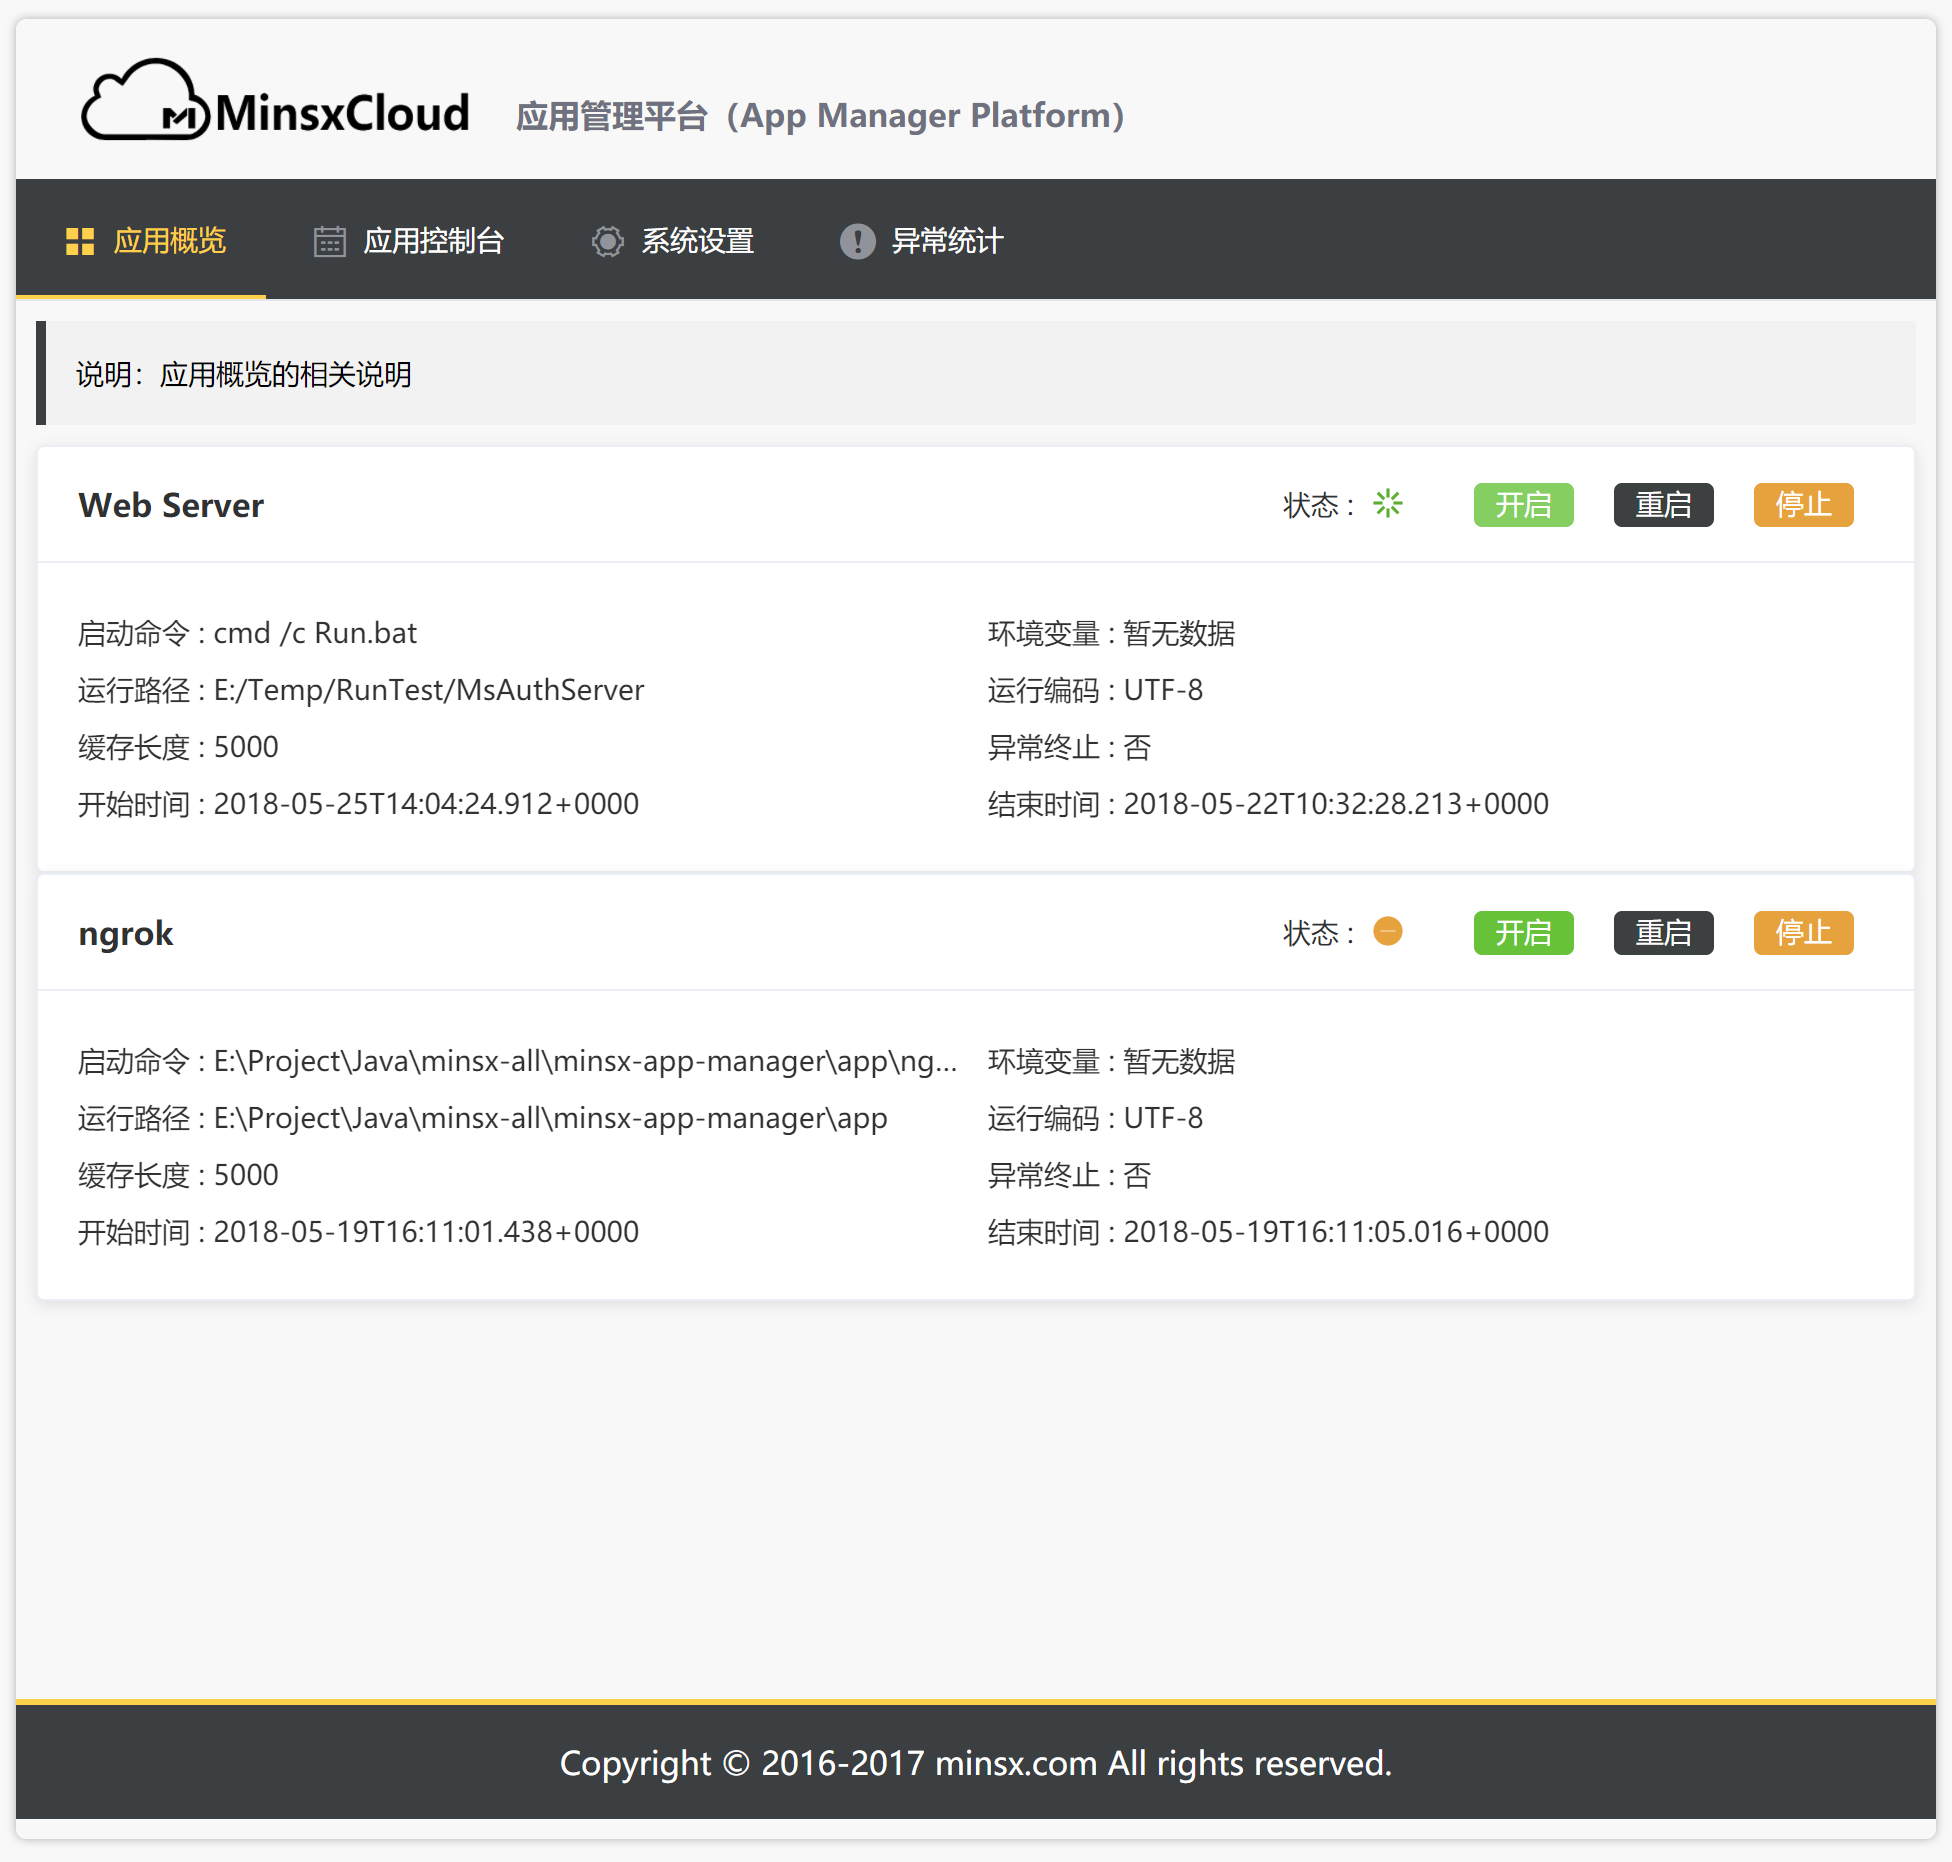This screenshot has width=1952, height=1862.
Task: Restart Web Server using 重启 button
Action: (1663, 505)
